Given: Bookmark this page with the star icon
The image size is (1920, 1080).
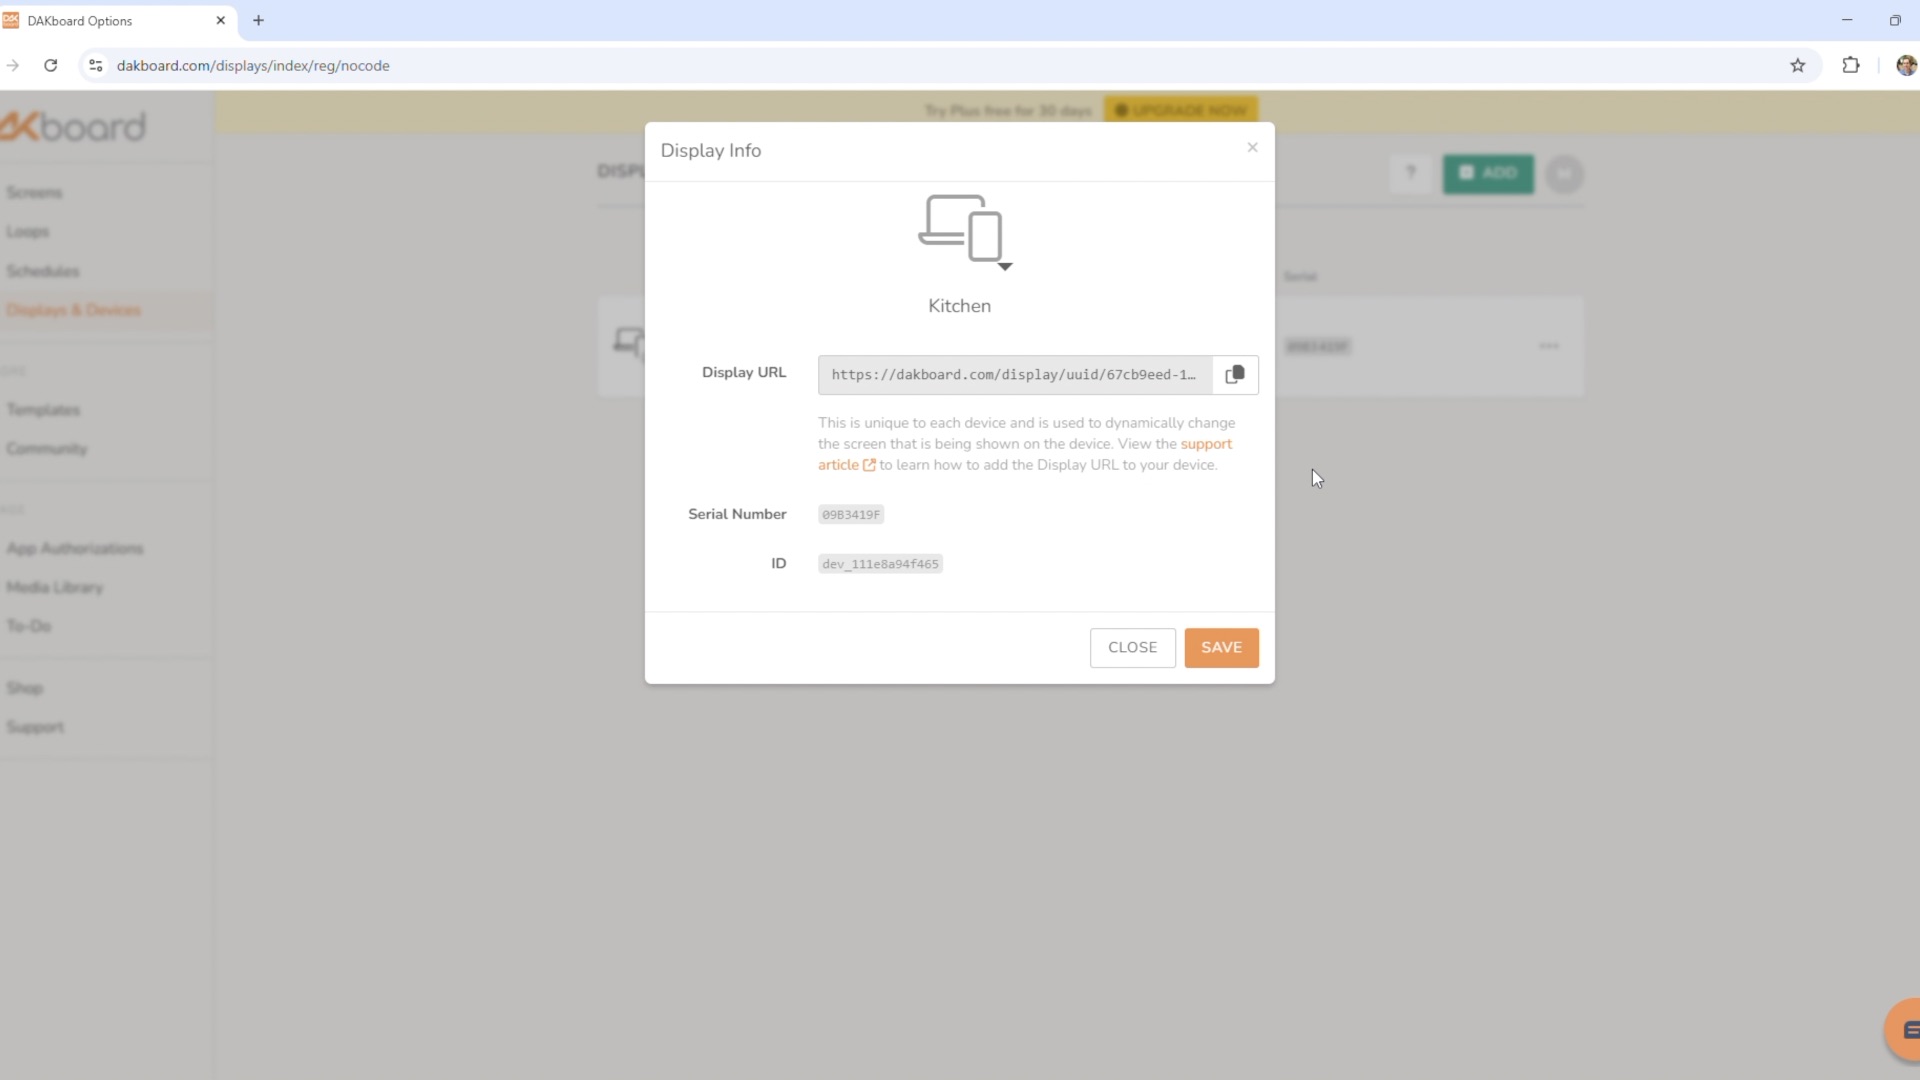Looking at the screenshot, I should 1797,66.
